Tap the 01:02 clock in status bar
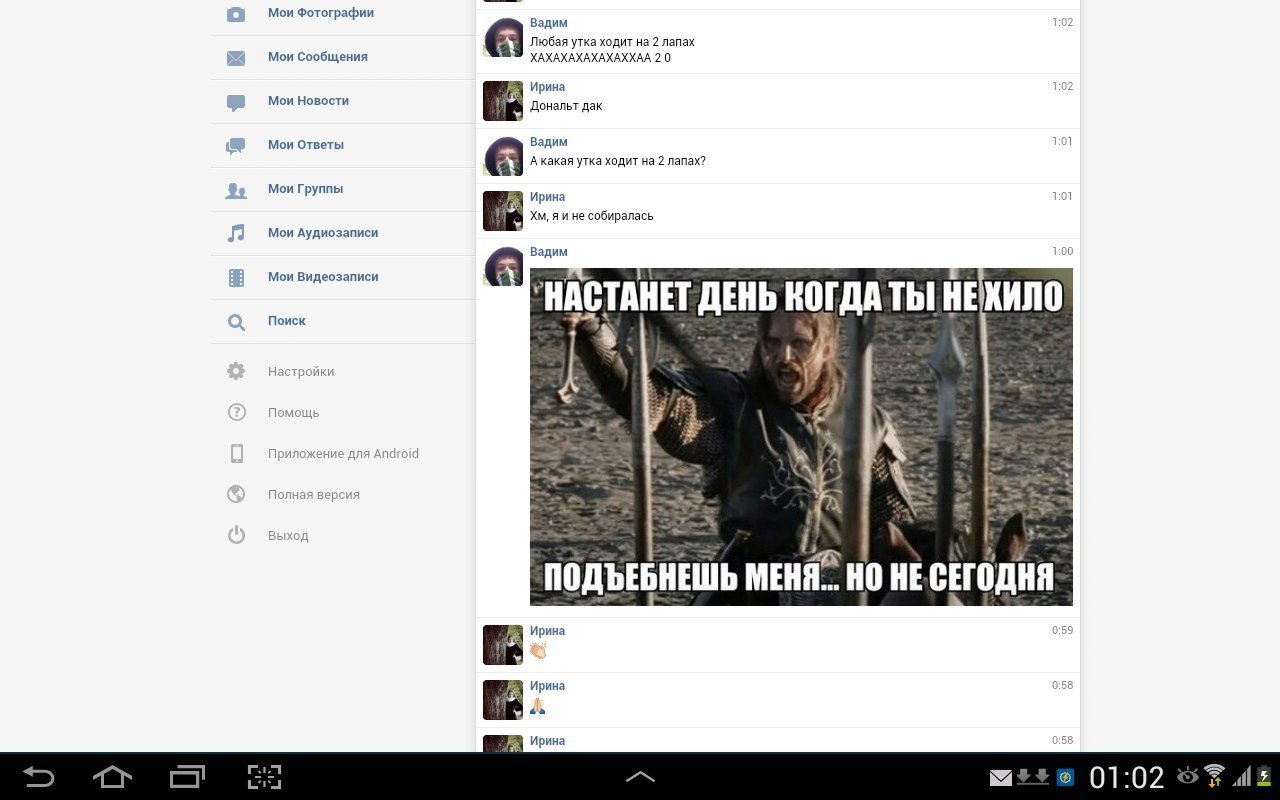This screenshot has width=1280, height=800. pyautogui.click(x=1127, y=778)
